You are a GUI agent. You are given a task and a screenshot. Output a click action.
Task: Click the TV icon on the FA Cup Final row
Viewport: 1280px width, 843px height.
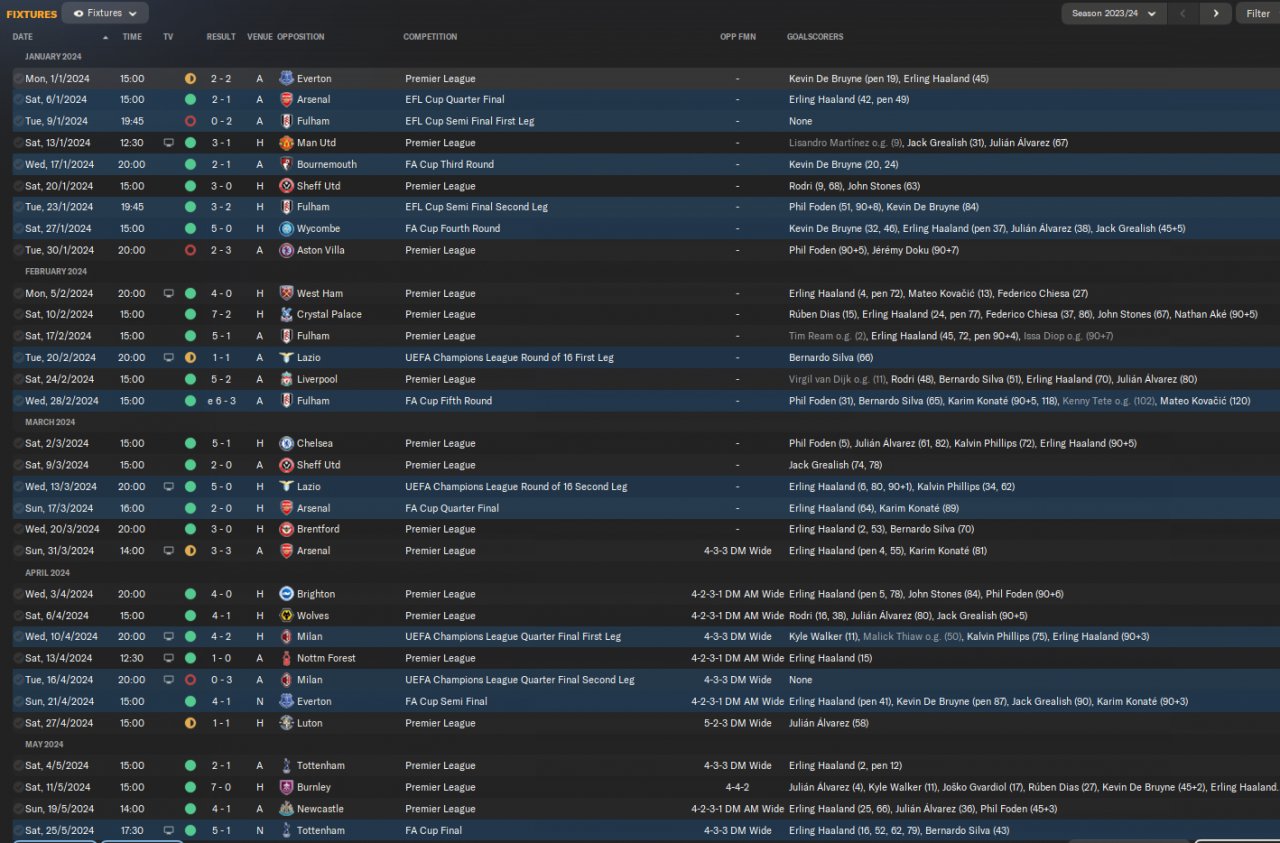[x=168, y=830]
